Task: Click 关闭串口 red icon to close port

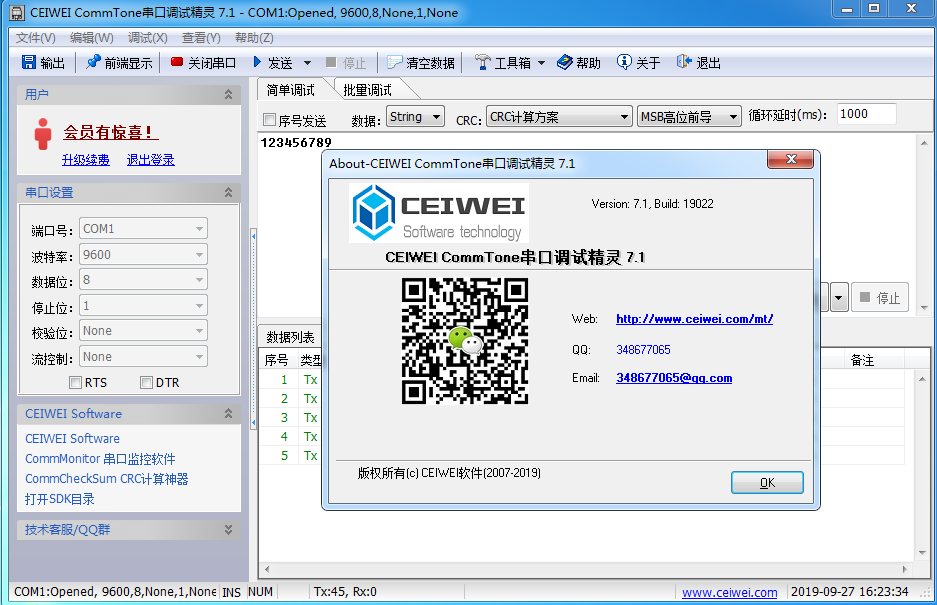Action: pyautogui.click(x=176, y=62)
